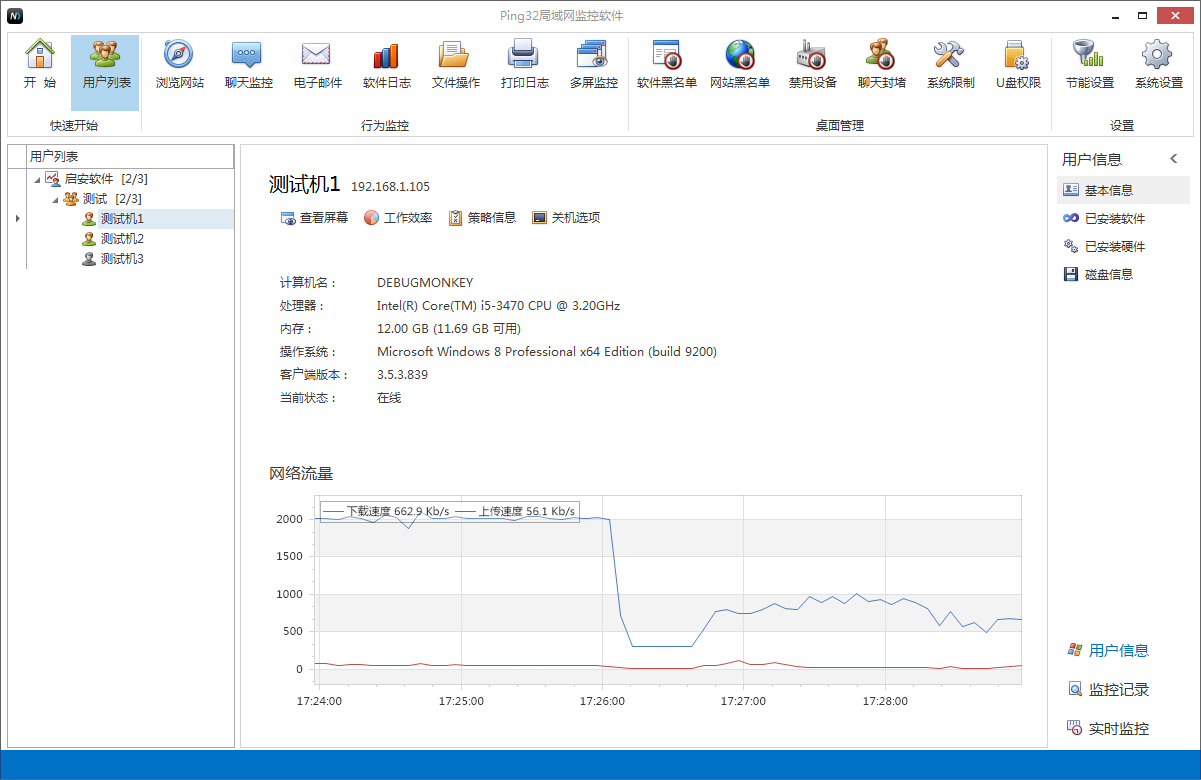Open the 浏览网站 monitoring icon
The image size is (1201, 780).
[x=178, y=65]
